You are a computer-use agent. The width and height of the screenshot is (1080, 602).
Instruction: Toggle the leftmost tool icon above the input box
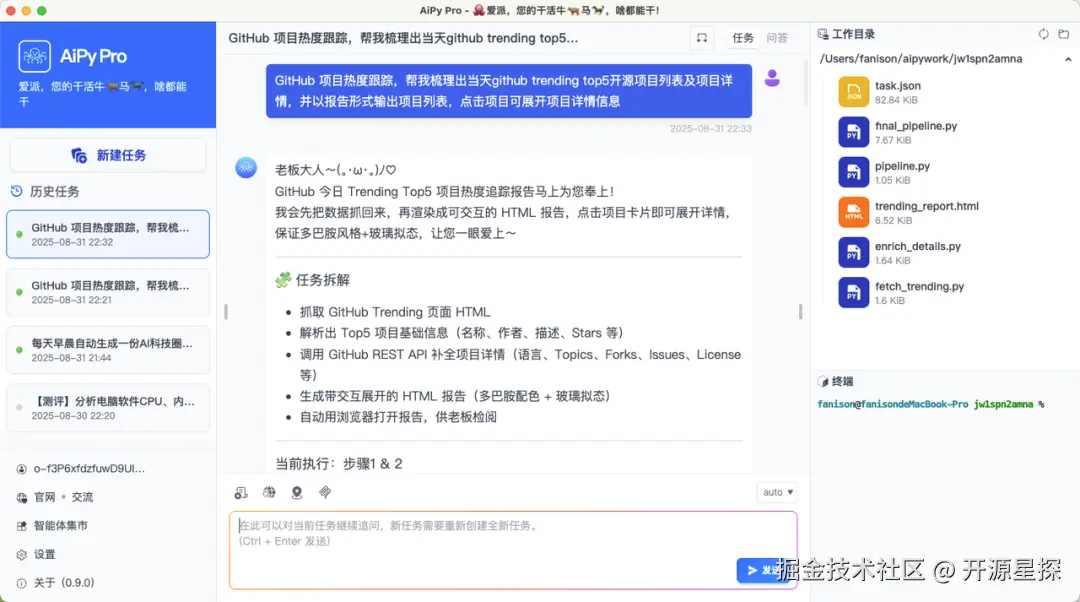240,492
